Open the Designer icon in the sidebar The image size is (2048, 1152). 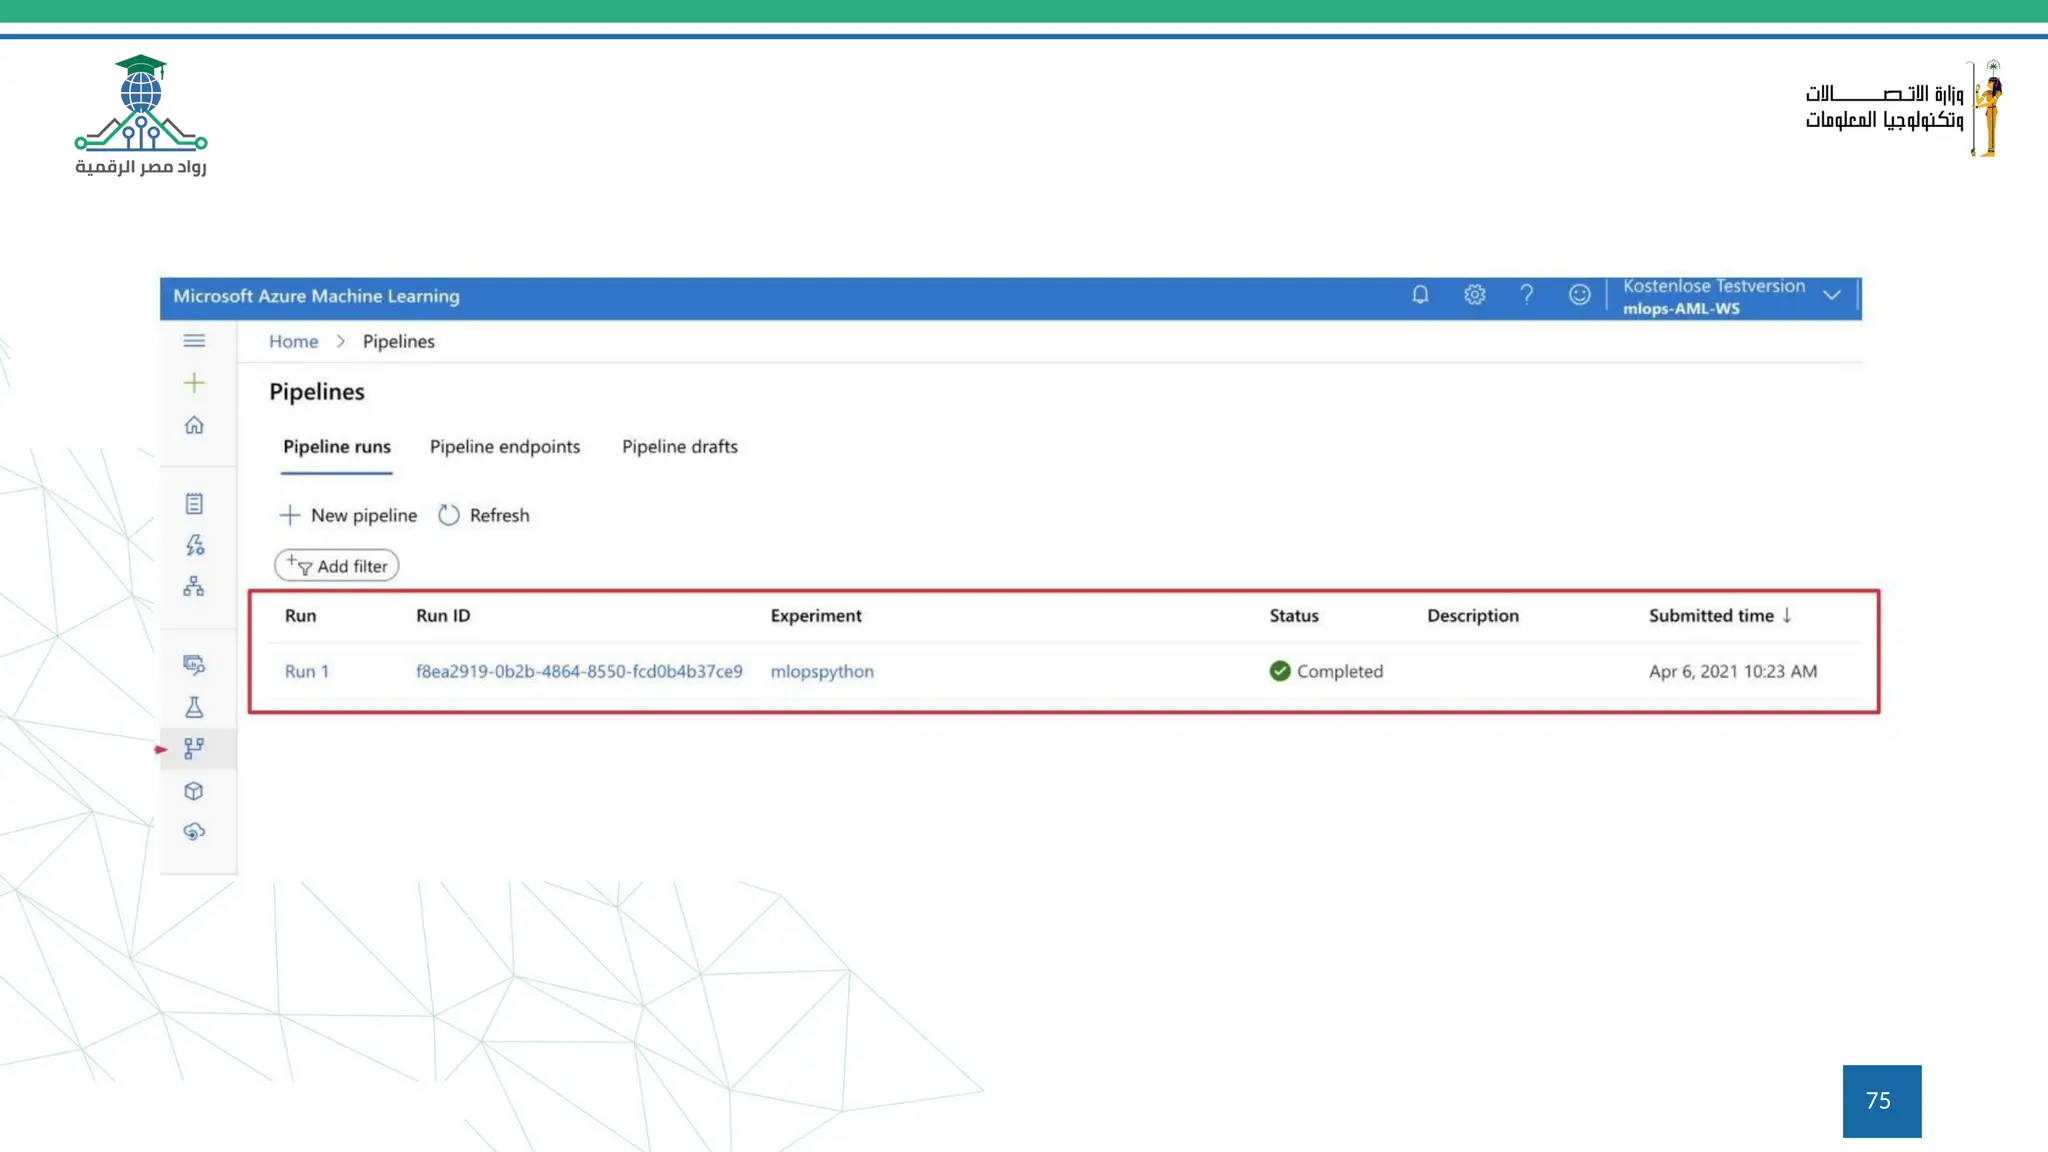[194, 586]
